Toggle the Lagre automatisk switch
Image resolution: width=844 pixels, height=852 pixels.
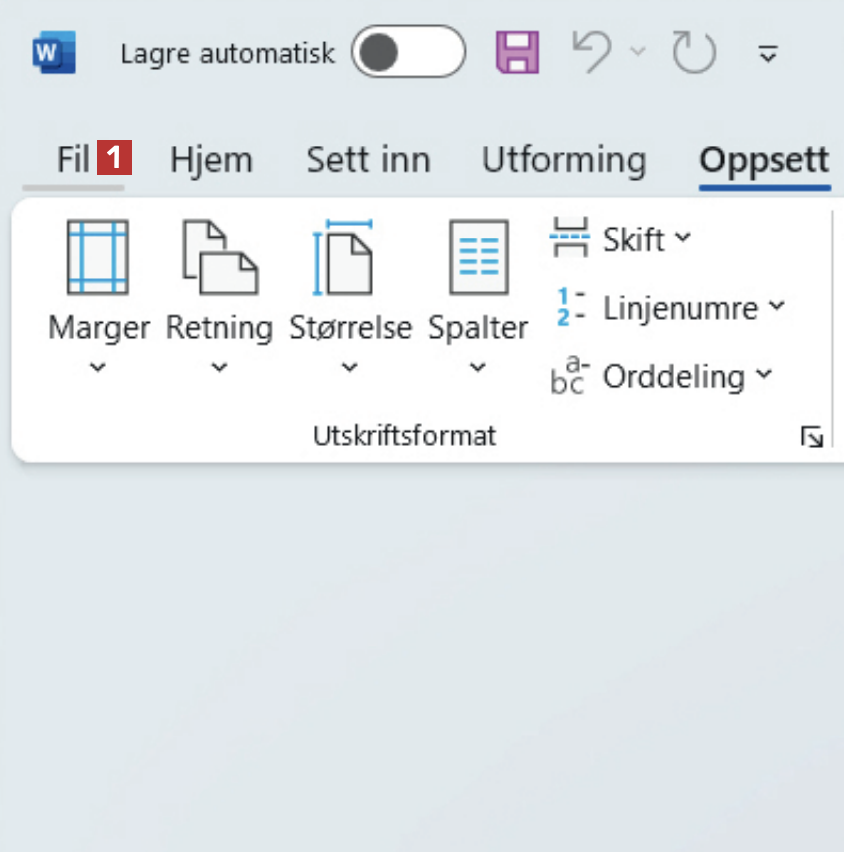point(408,52)
